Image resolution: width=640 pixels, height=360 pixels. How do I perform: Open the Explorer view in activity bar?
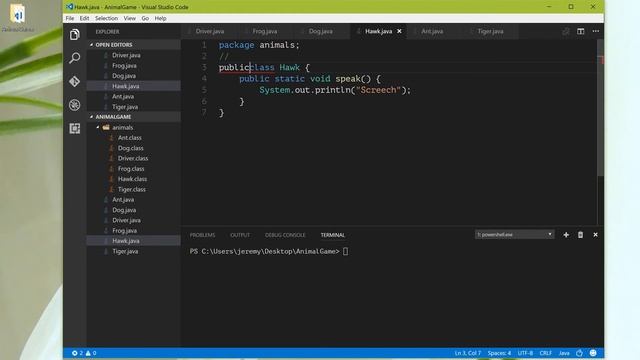pyautogui.click(x=74, y=34)
